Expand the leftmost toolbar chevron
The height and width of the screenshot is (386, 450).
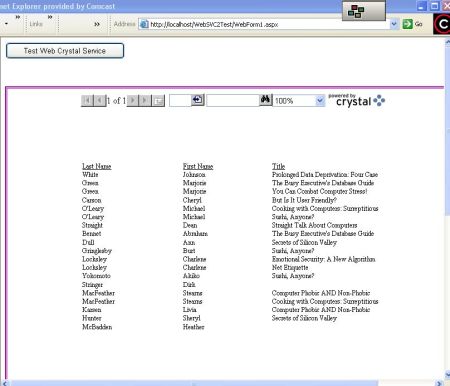18,17
